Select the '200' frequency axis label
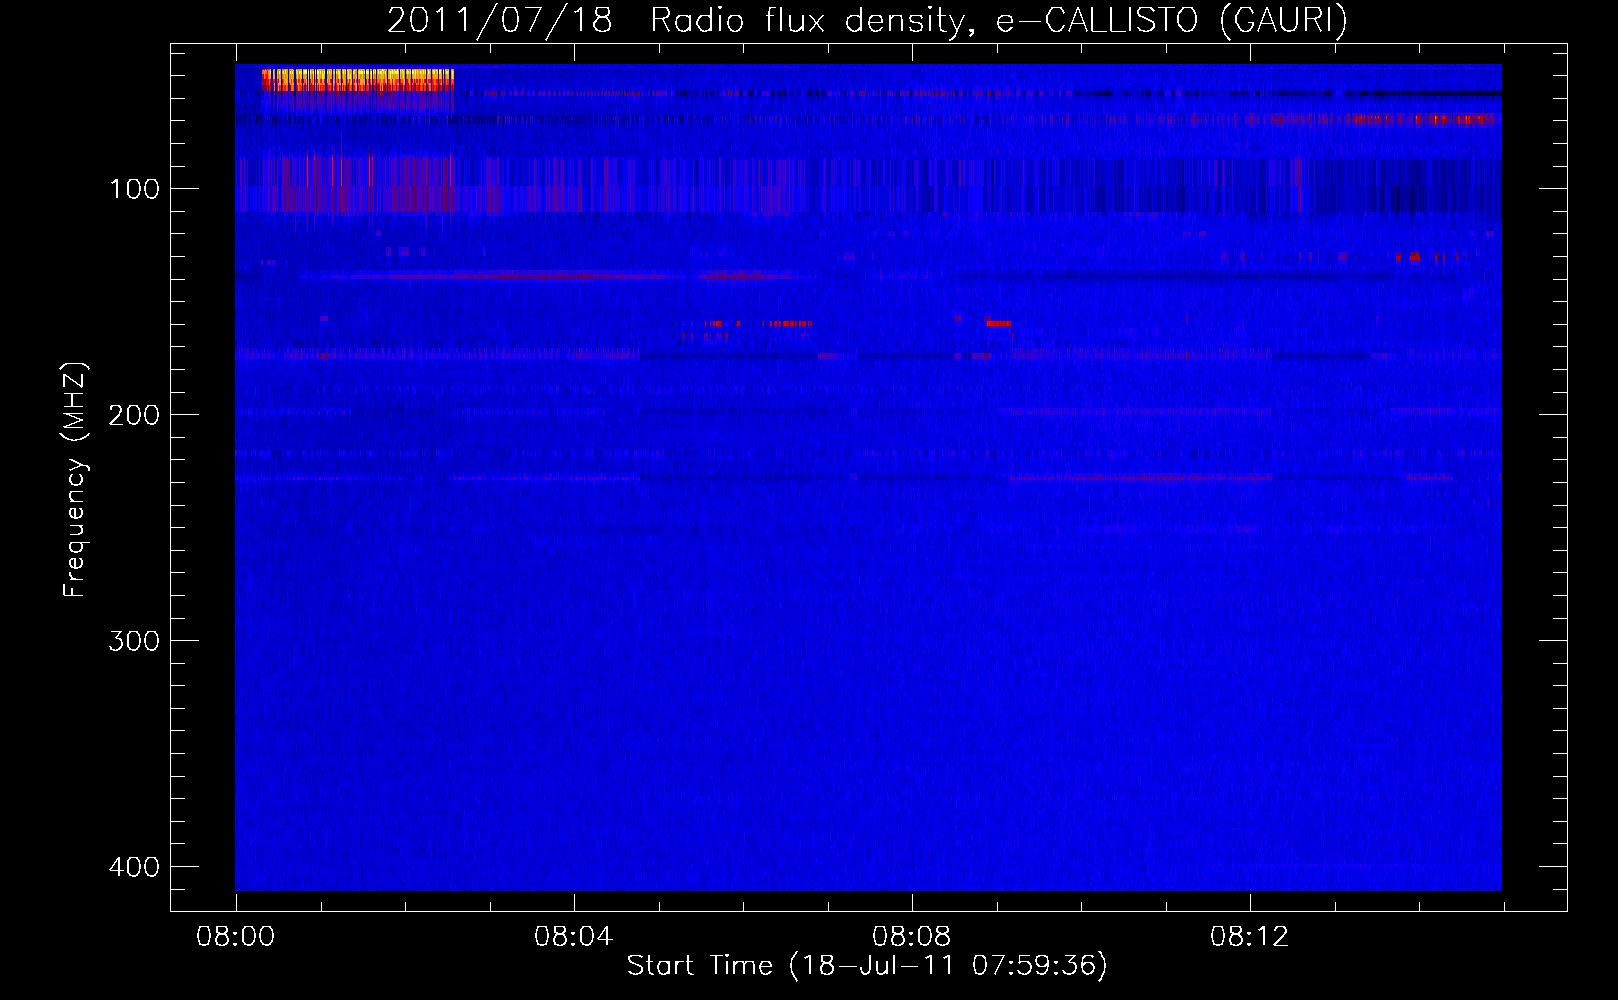 [134, 415]
